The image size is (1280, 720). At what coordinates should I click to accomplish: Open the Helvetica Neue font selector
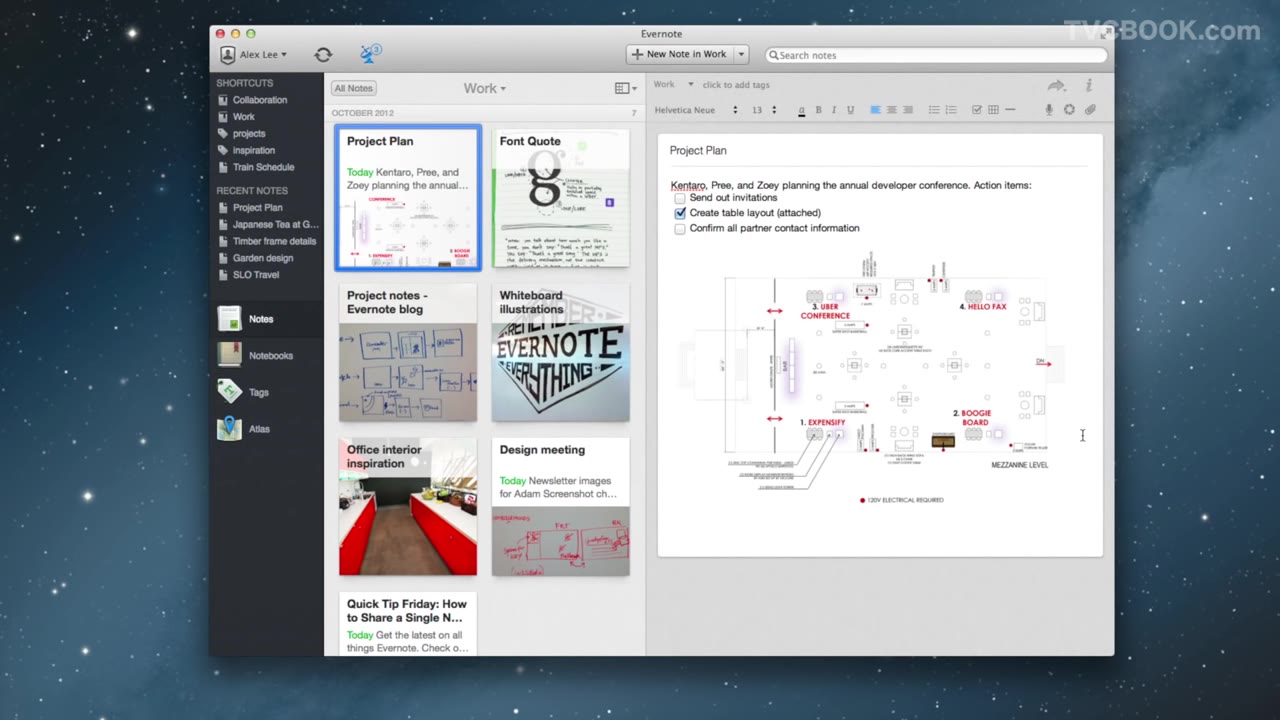pos(696,110)
